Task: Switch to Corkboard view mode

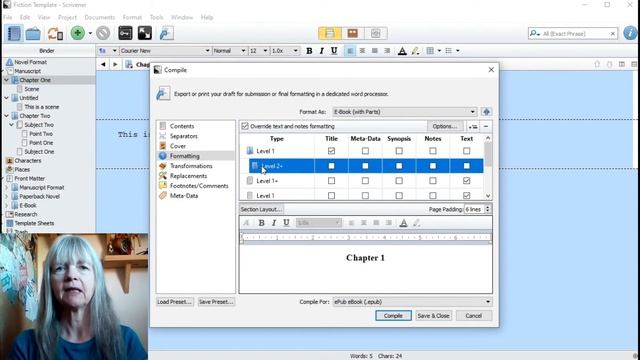Action: (x=353, y=33)
